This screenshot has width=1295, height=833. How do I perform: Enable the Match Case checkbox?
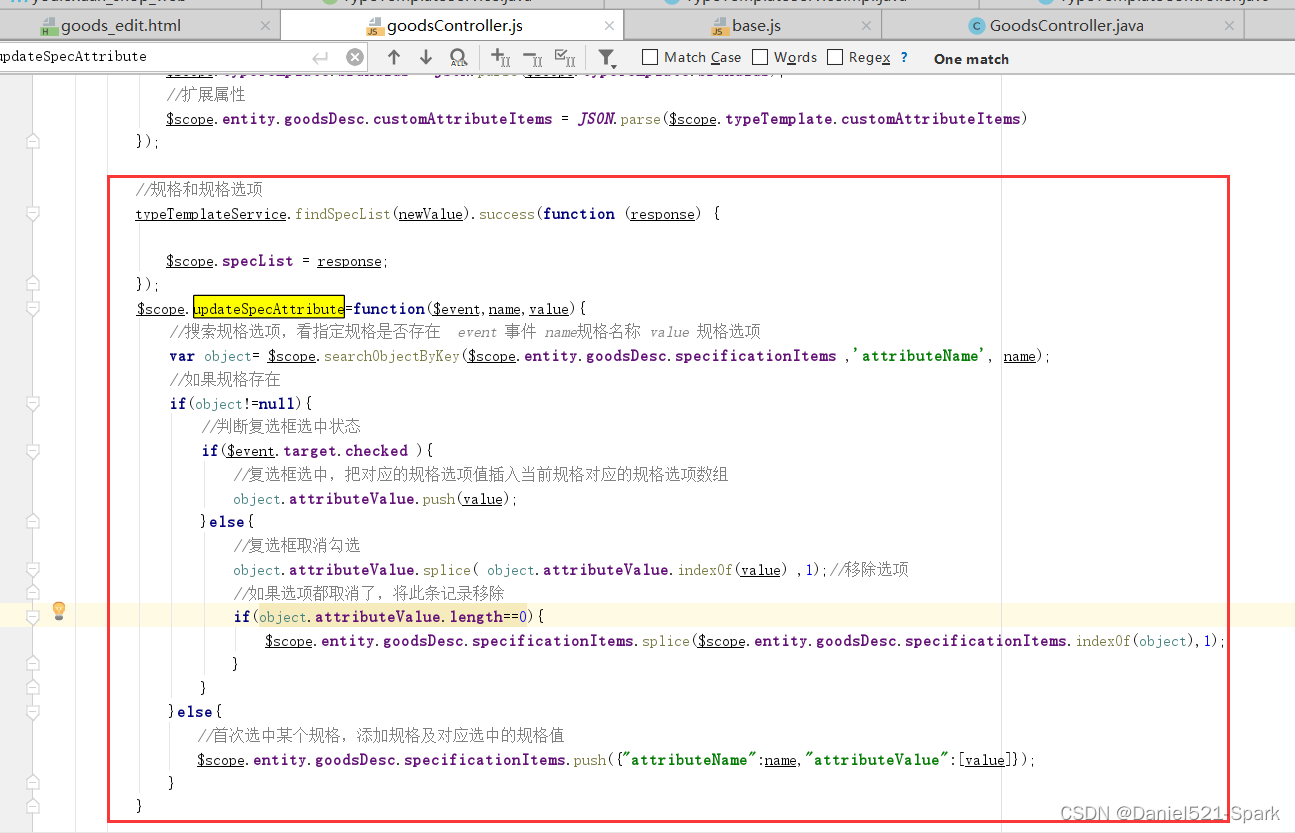pos(650,57)
